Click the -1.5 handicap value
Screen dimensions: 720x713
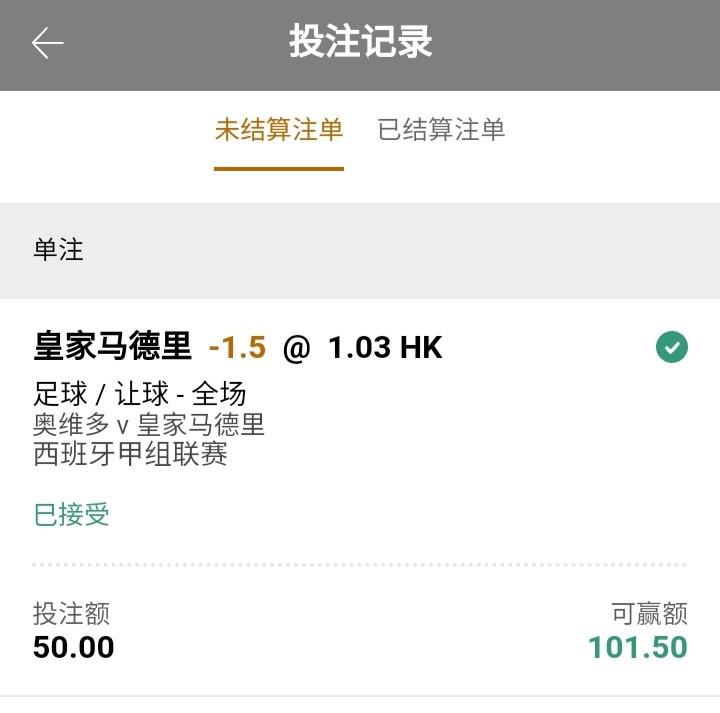pyautogui.click(x=238, y=347)
